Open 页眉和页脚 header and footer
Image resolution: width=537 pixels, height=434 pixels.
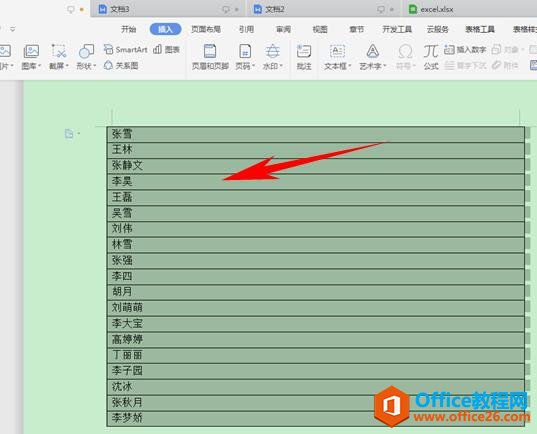(210, 57)
